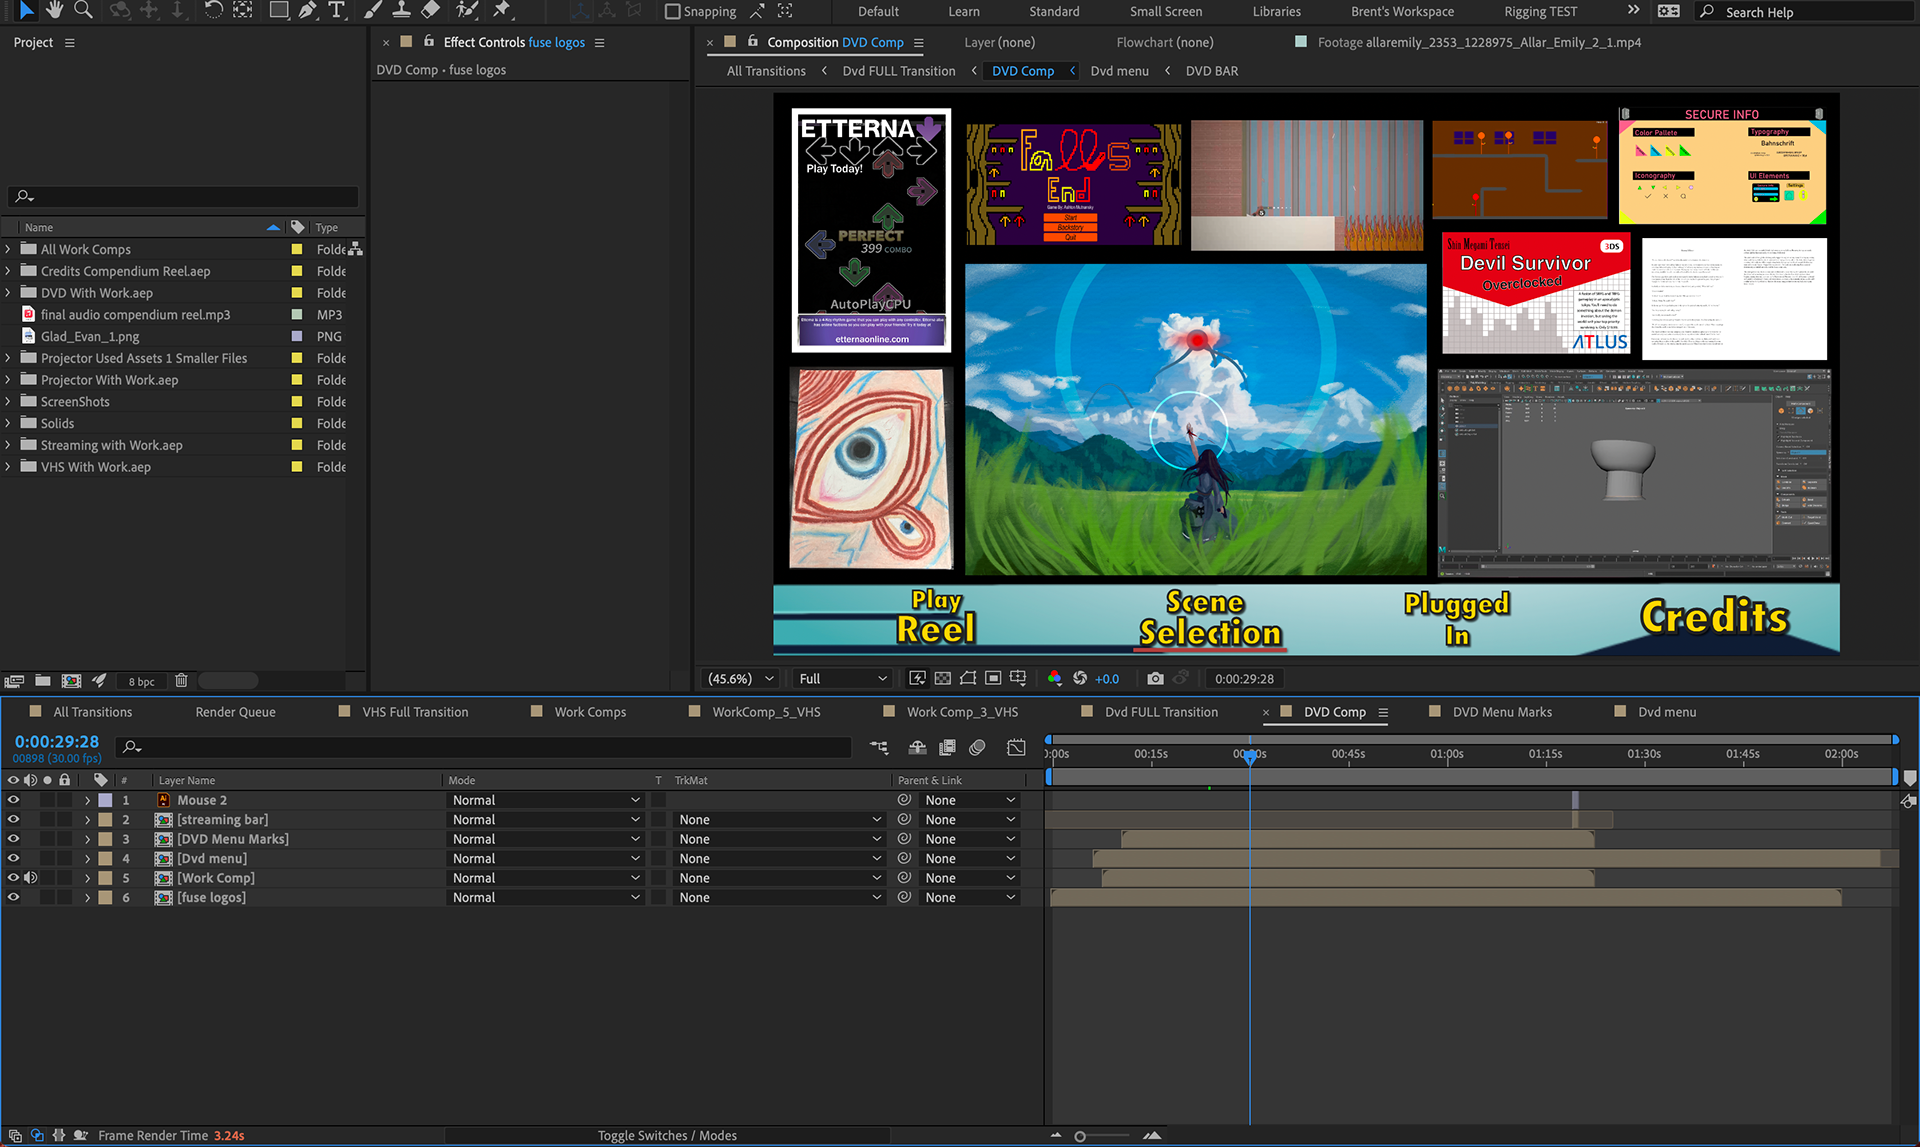The width and height of the screenshot is (1920, 1147).
Task: Open grid and guide options
Action: (x=1018, y=678)
